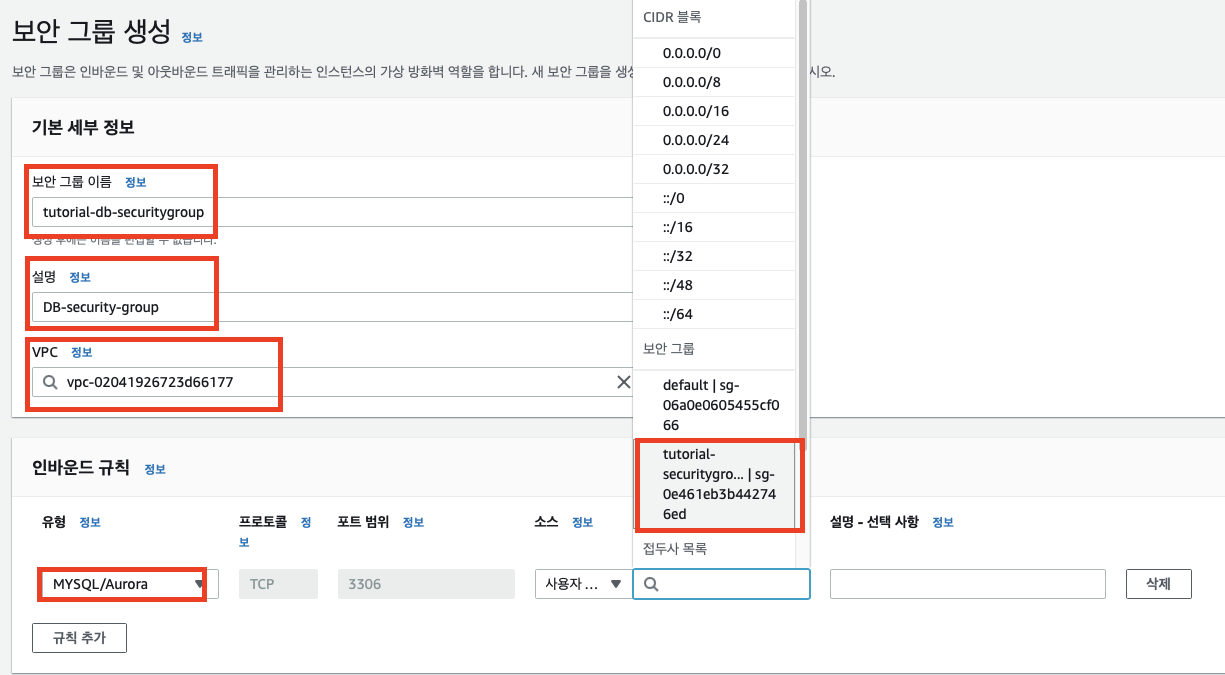1225x675 pixels.
Task: Click the 설명 - 선택 사항 rule description field
Action: (x=967, y=584)
